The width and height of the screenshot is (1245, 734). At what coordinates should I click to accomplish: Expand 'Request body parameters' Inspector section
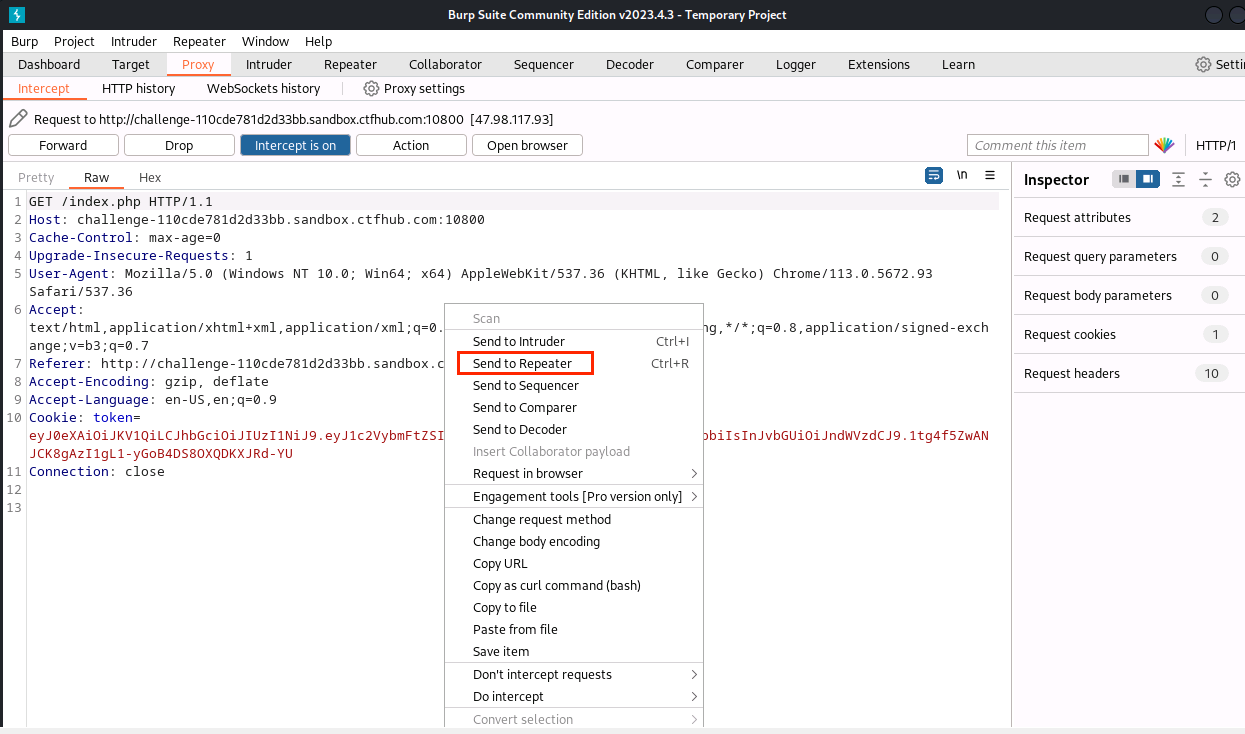coord(1129,295)
